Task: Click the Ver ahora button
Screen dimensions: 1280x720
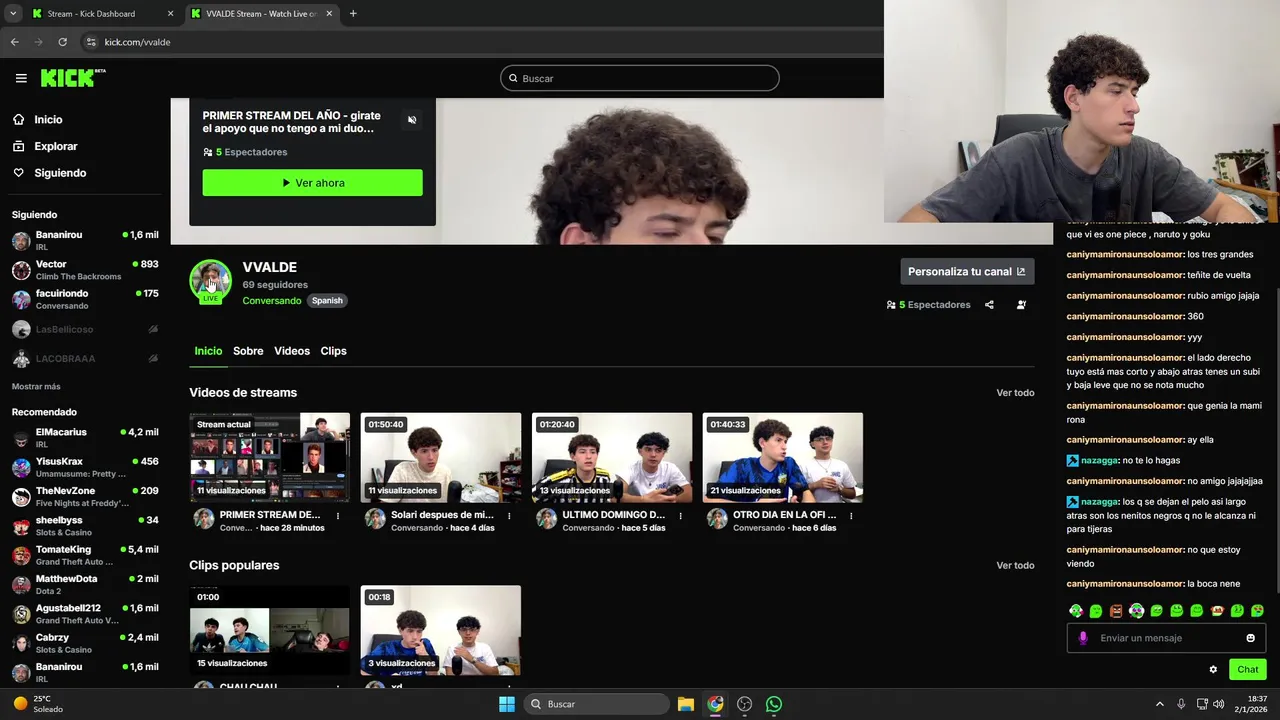Action: pyautogui.click(x=312, y=183)
